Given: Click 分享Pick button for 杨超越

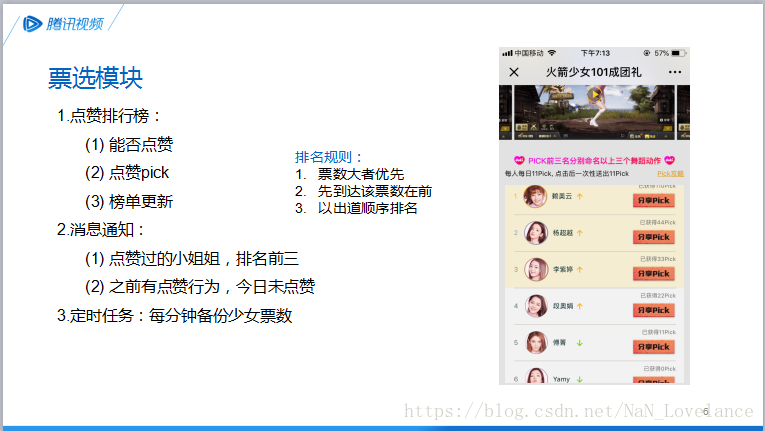Looking at the screenshot, I should 654,237.
